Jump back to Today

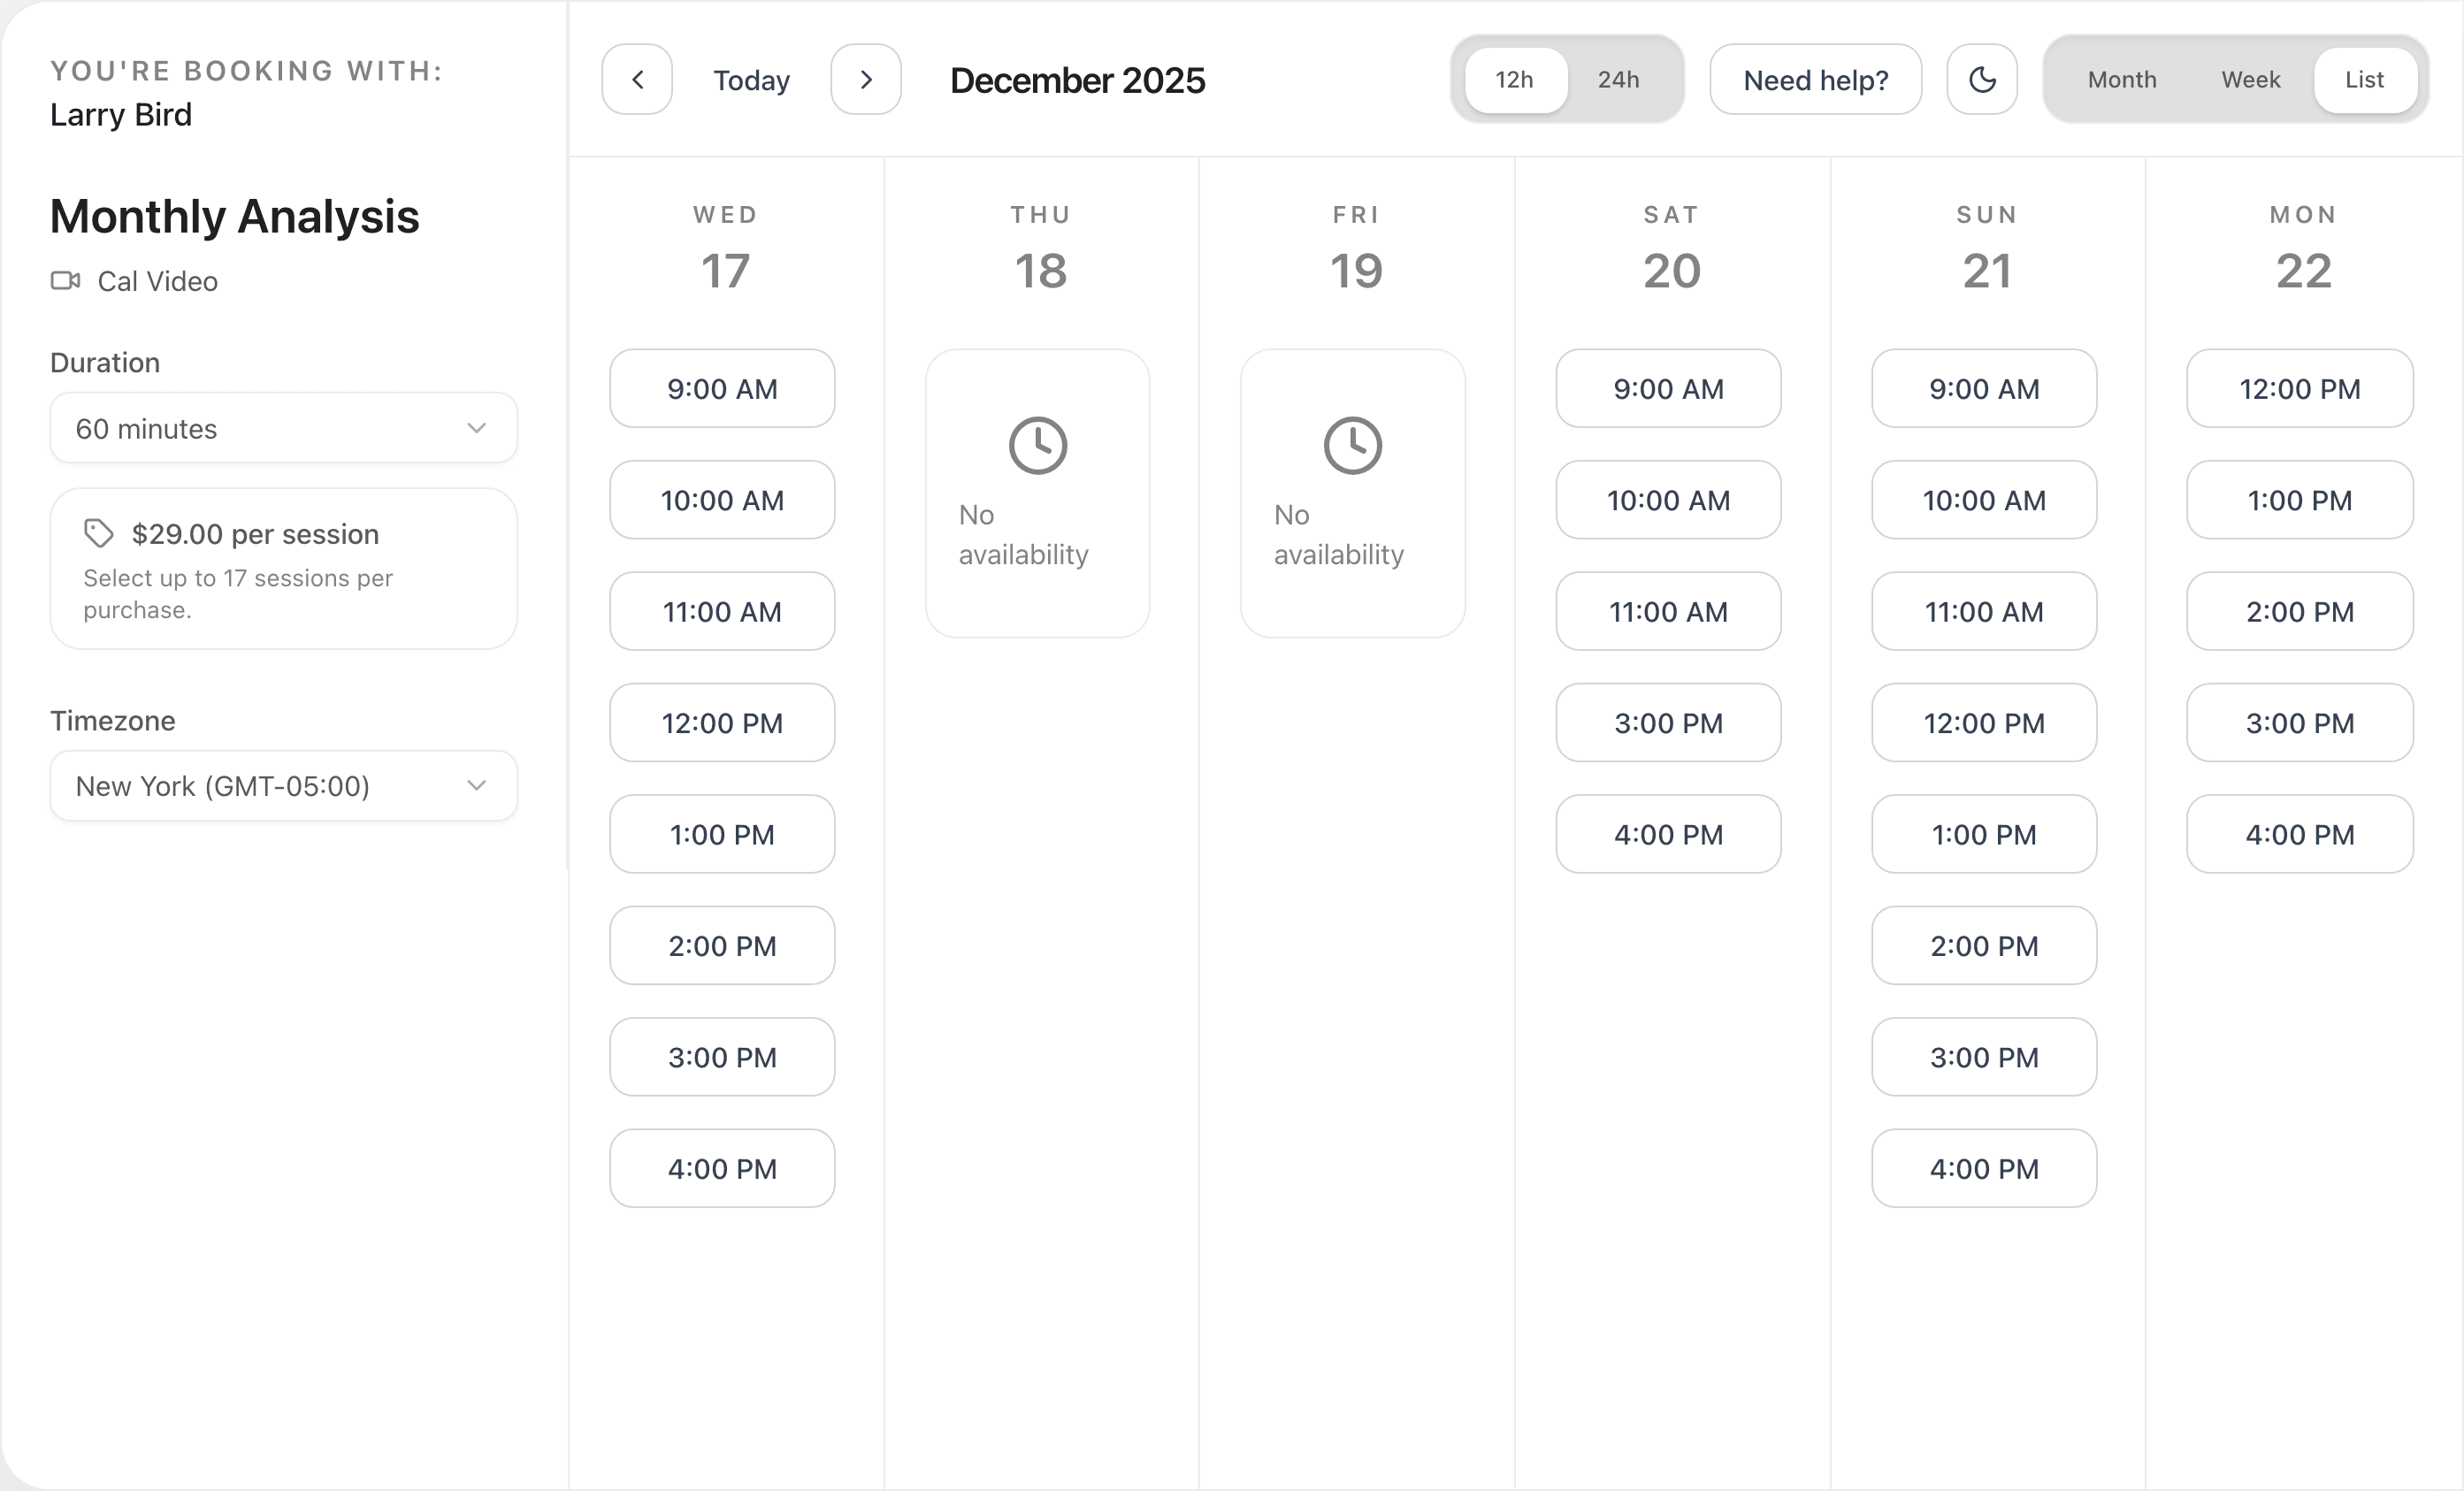click(x=751, y=79)
